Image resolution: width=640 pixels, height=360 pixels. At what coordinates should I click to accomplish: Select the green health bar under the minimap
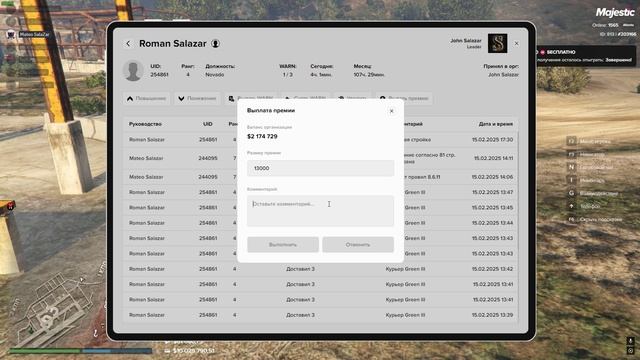pos(45,351)
